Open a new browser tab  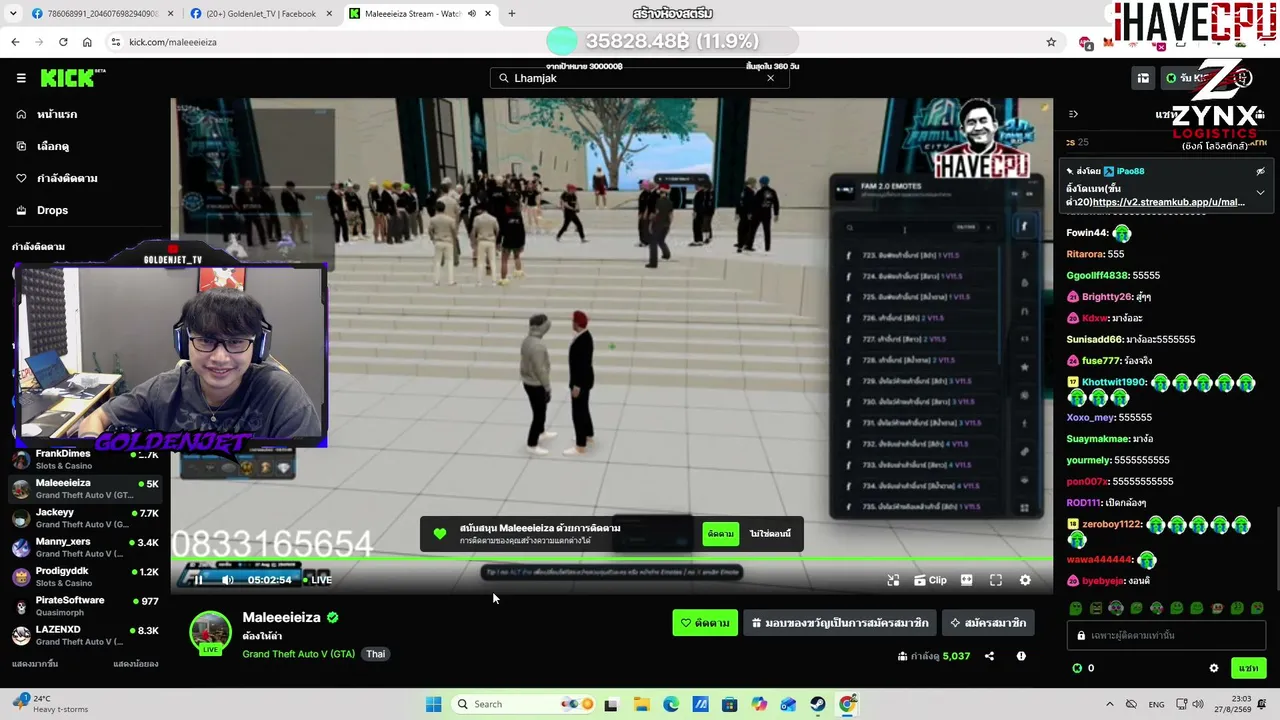(511, 14)
